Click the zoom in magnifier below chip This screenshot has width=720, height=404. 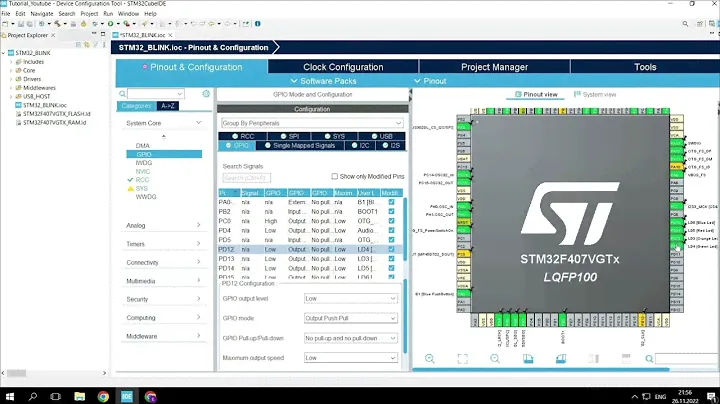tap(429, 358)
